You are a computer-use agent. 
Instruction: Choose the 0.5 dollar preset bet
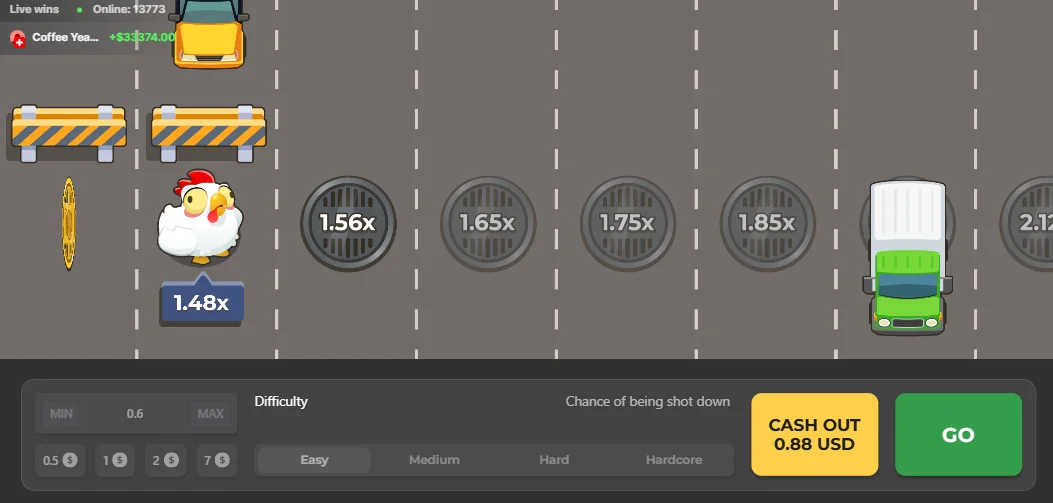pyautogui.click(x=60, y=461)
